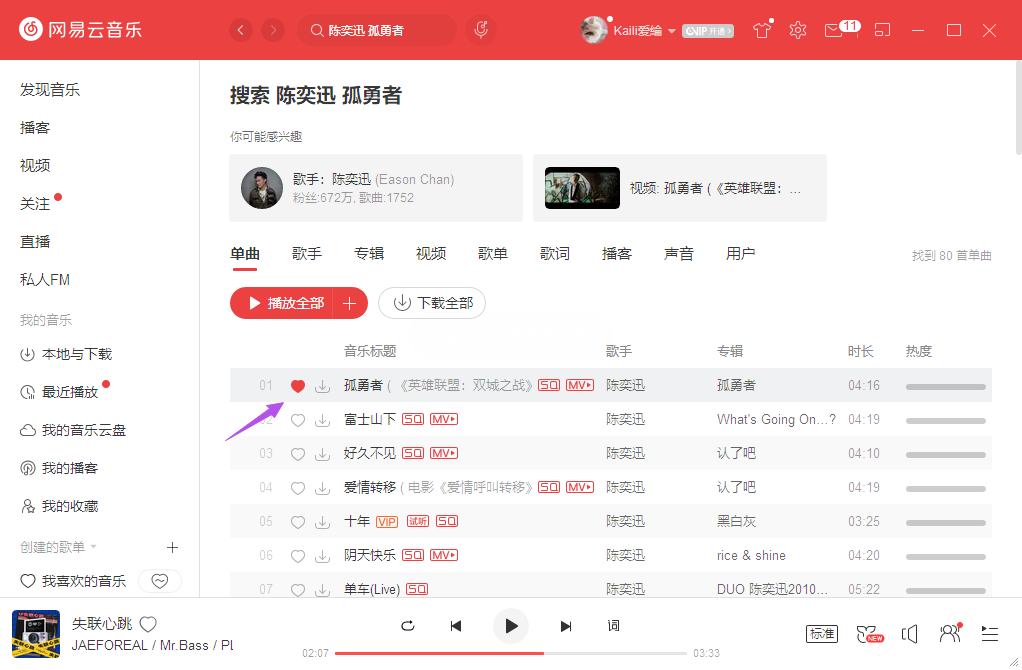Switch to the 专辑 search tab
Screen dimensions: 1022x670
click(369, 253)
